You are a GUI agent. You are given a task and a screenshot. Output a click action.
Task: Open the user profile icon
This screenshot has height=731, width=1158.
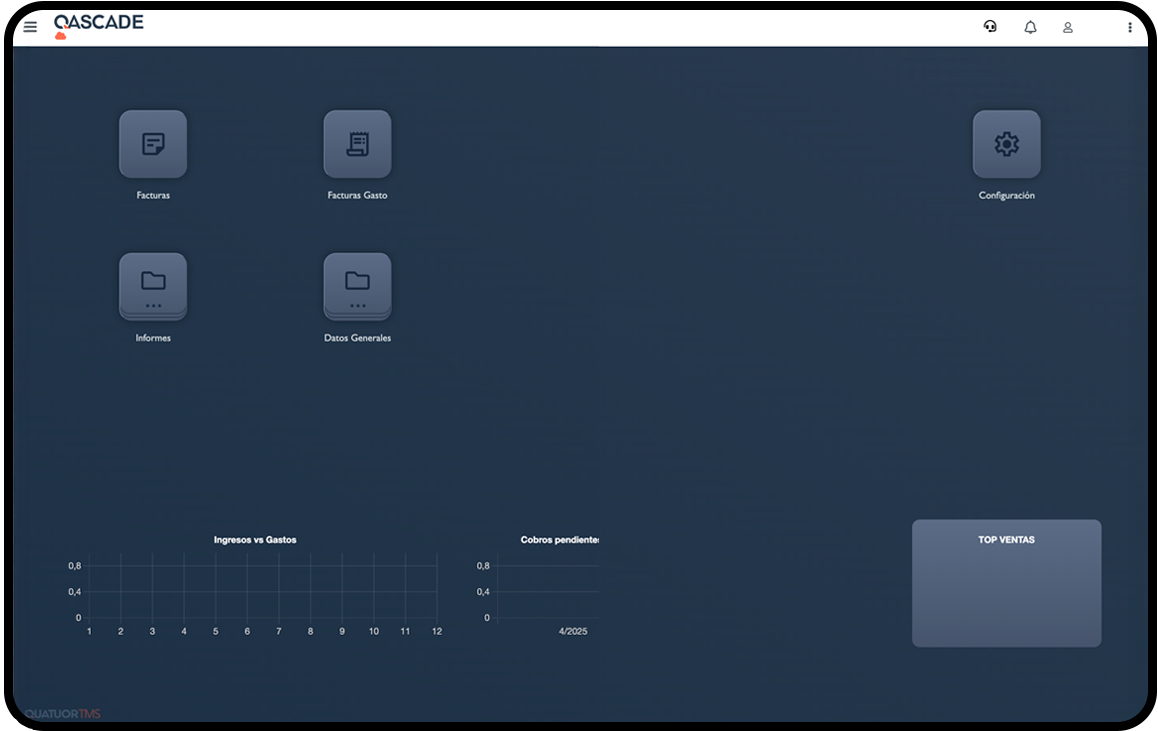(1068, 27)
